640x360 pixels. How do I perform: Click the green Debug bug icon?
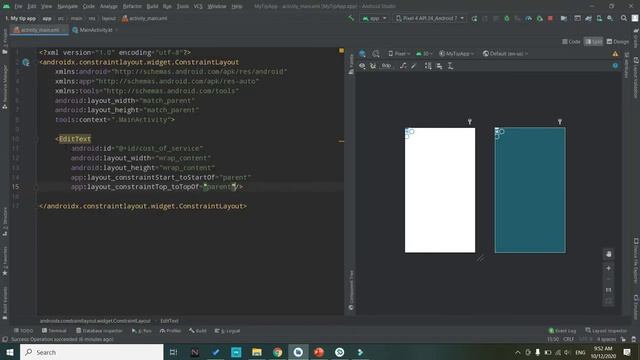(x=507, y=18)
